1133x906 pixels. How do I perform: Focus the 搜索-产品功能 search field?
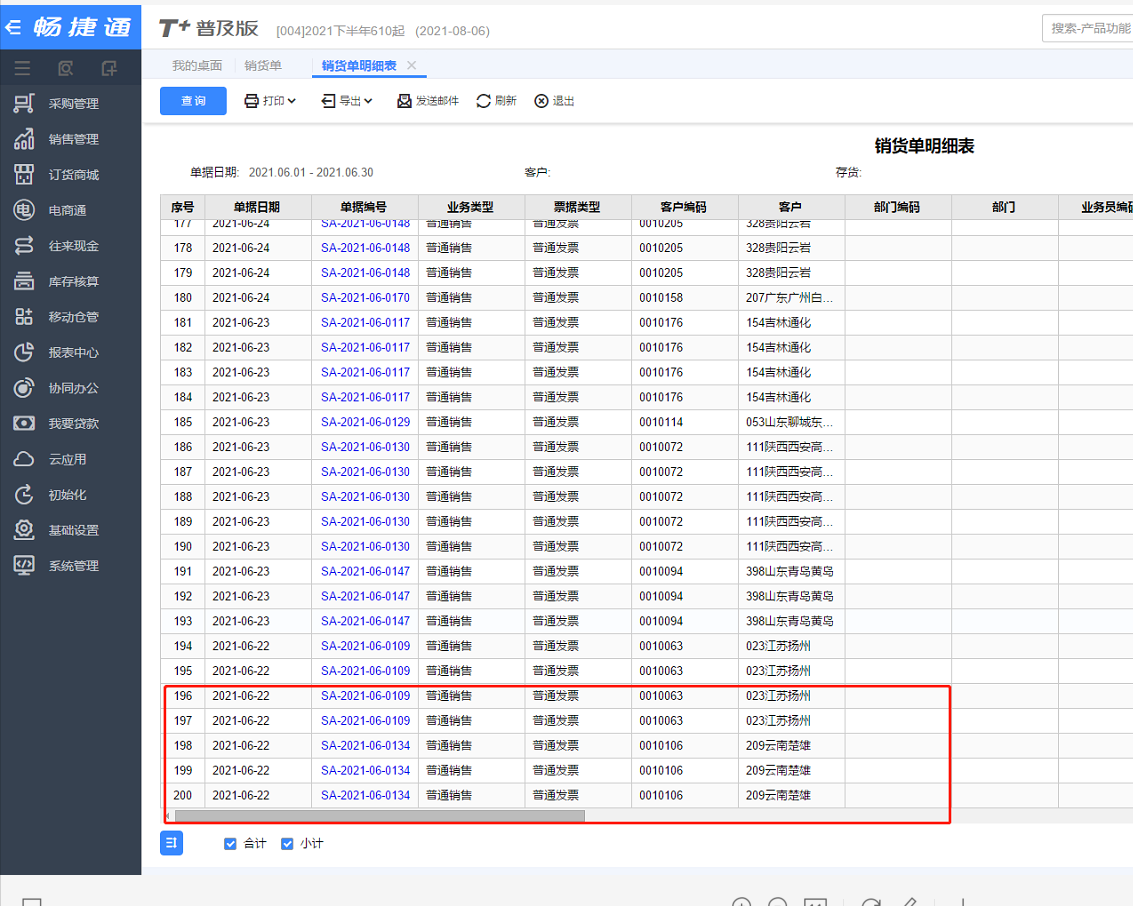(x=1087, y=28)
